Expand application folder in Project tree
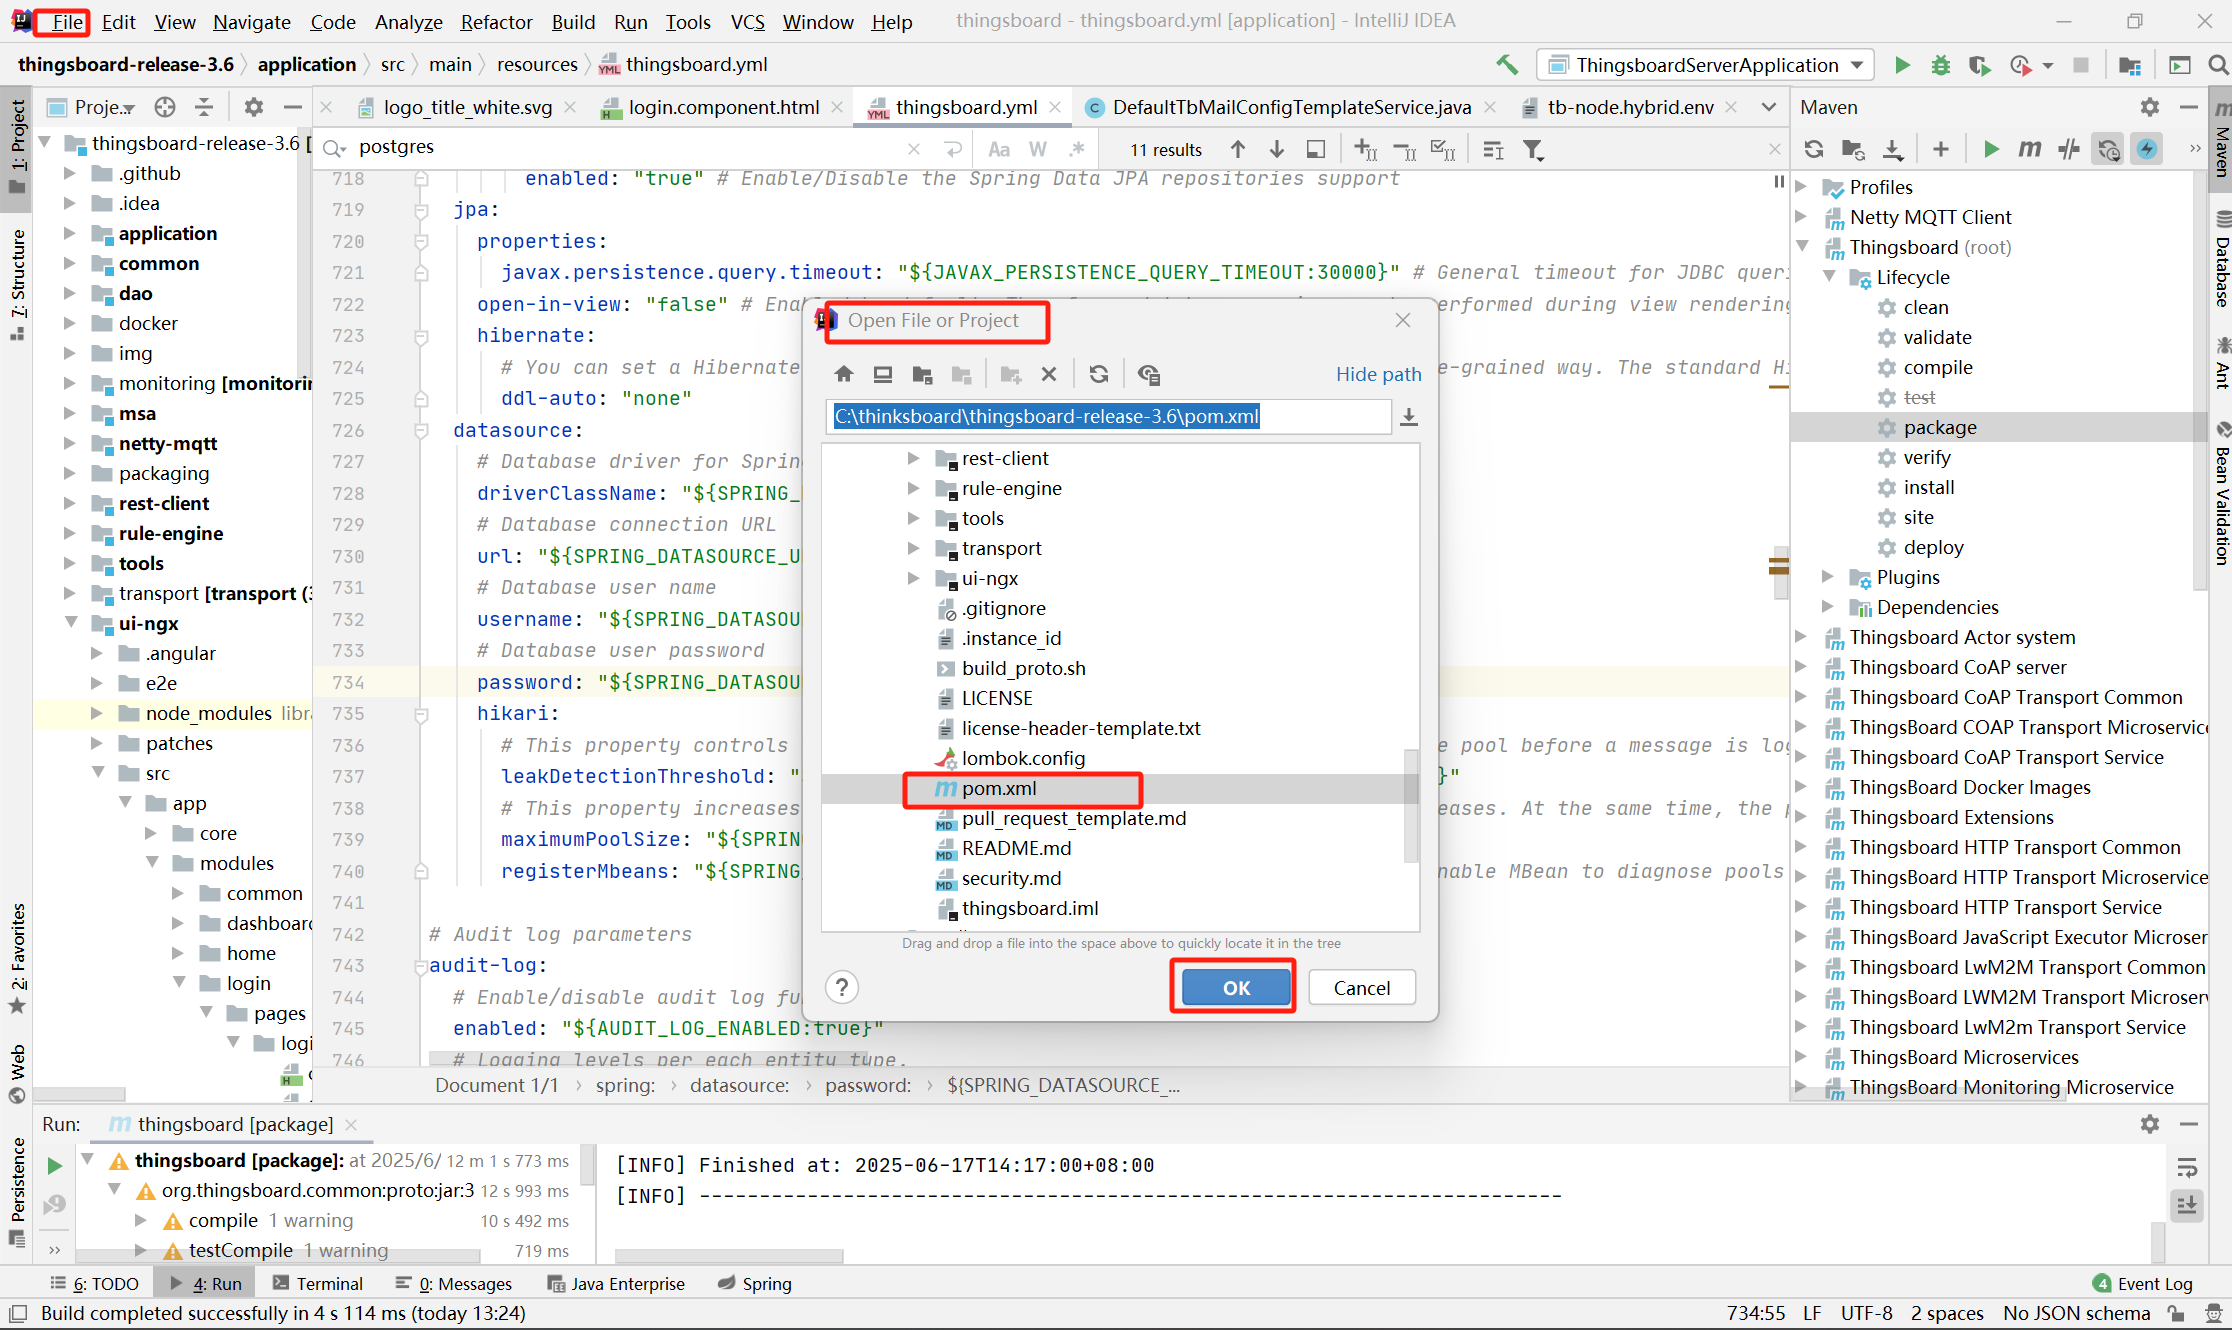 pyautogui.click(x=70, y=233)
